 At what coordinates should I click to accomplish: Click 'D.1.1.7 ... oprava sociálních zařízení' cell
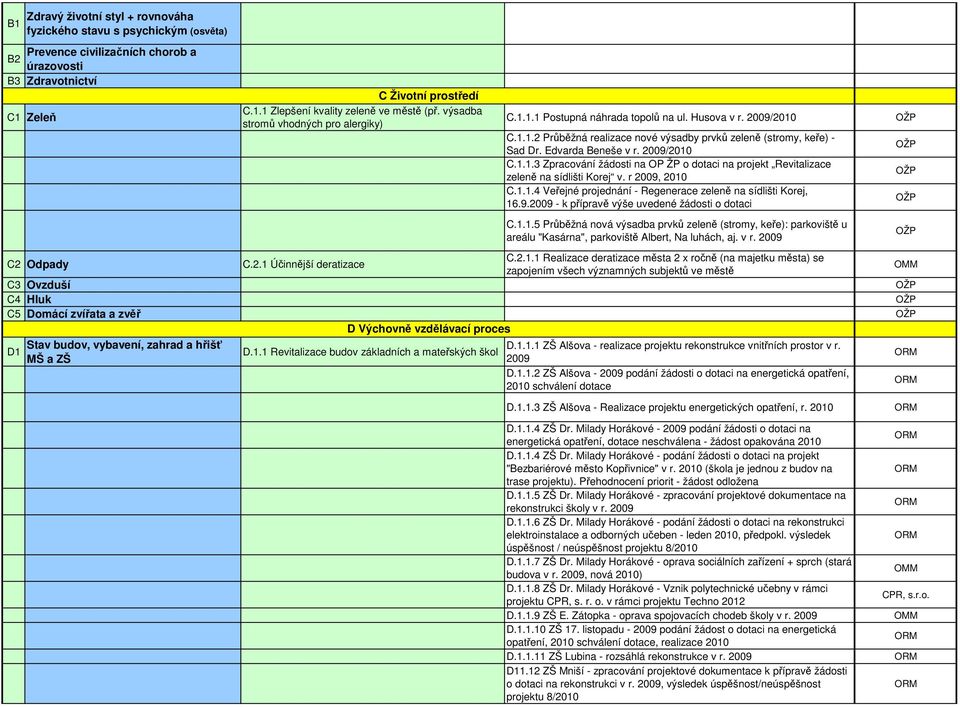[680, 568]
